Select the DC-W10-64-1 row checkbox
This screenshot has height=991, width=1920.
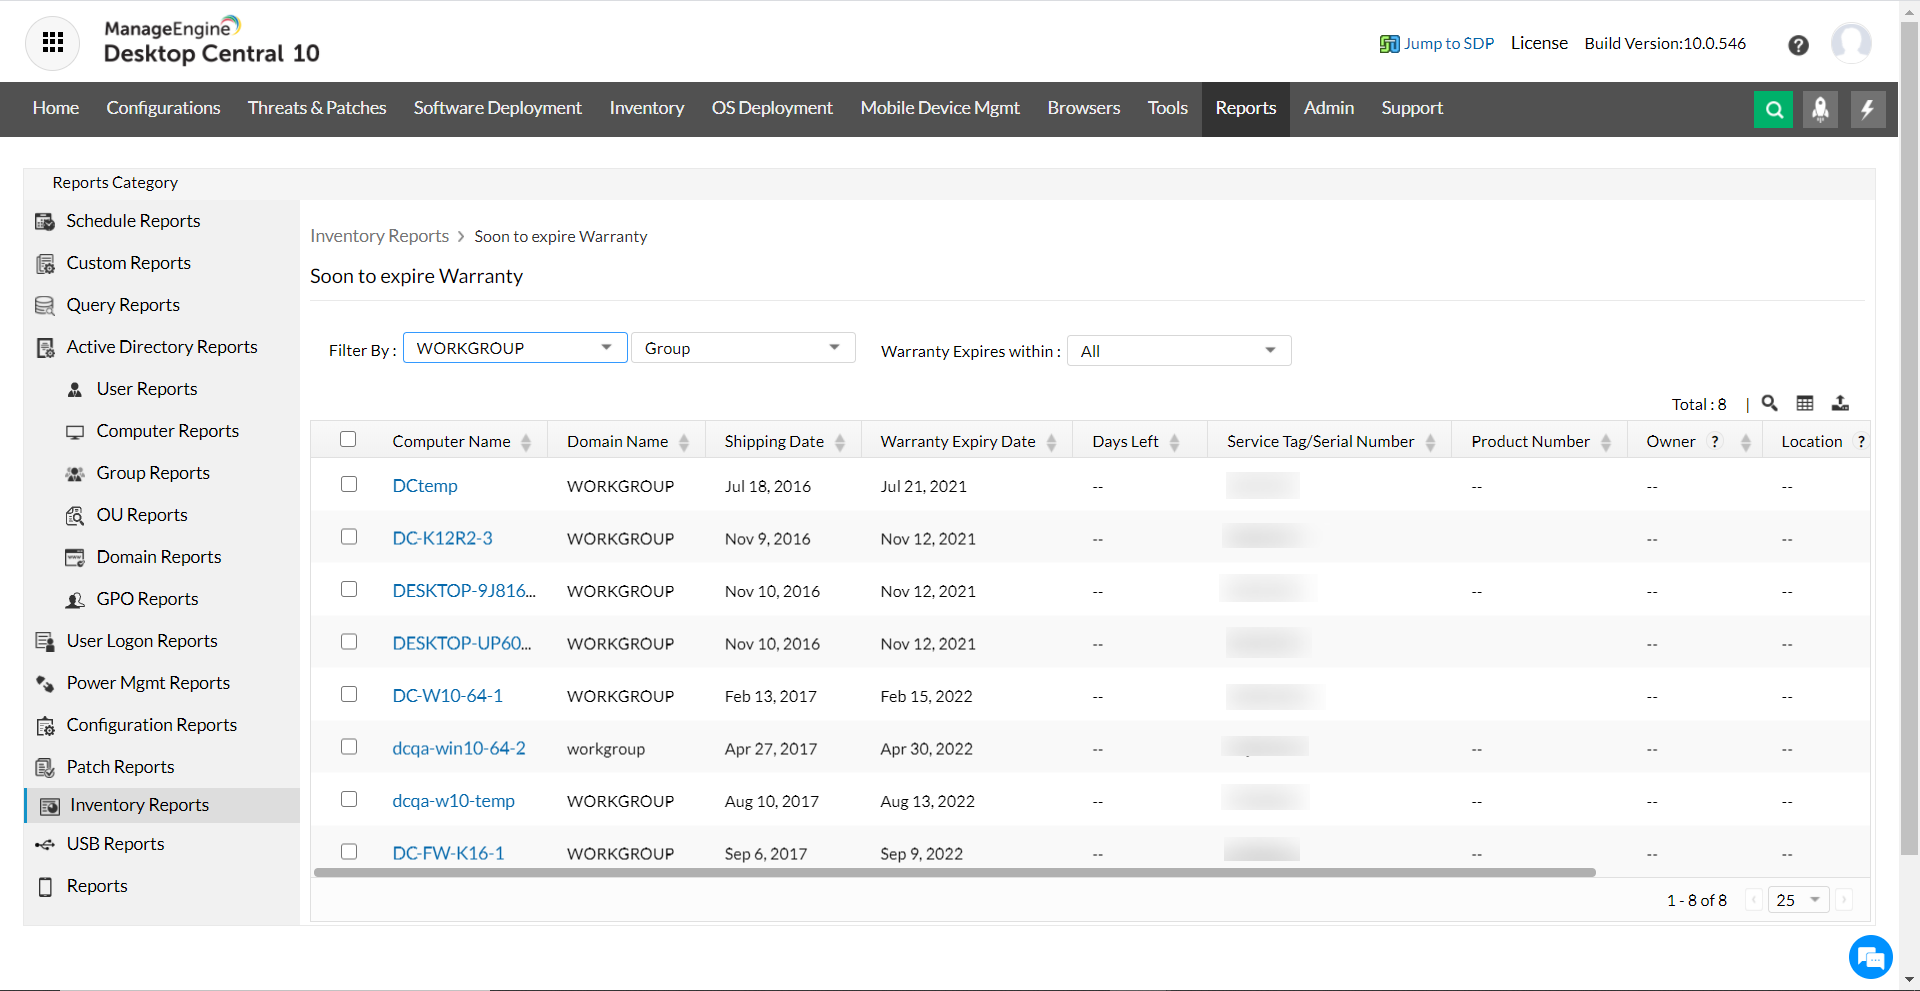click(x=349, y=694)
